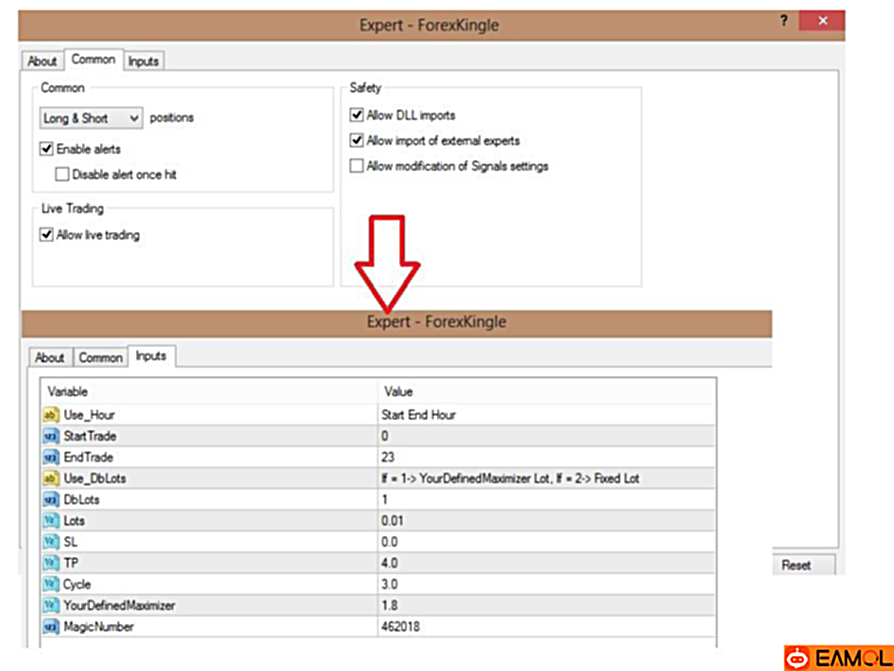
Task: Switch to Common tab in lower dialog
Action: coord(100,357)
